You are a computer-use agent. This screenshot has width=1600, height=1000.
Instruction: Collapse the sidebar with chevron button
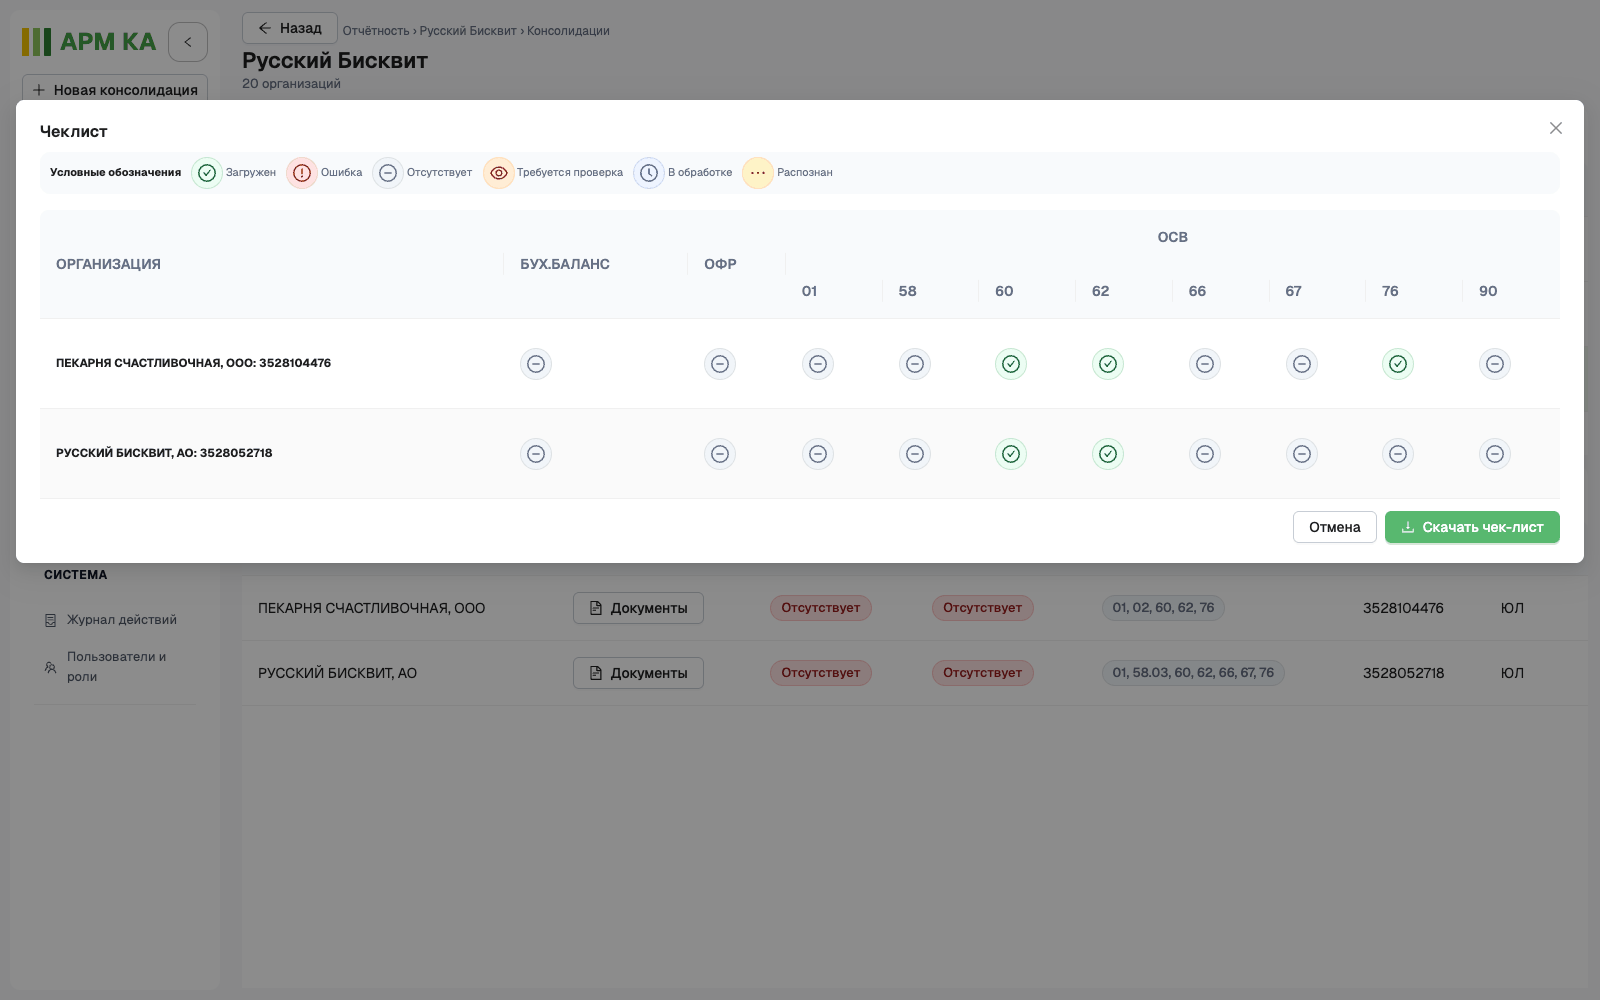[188, 42]
